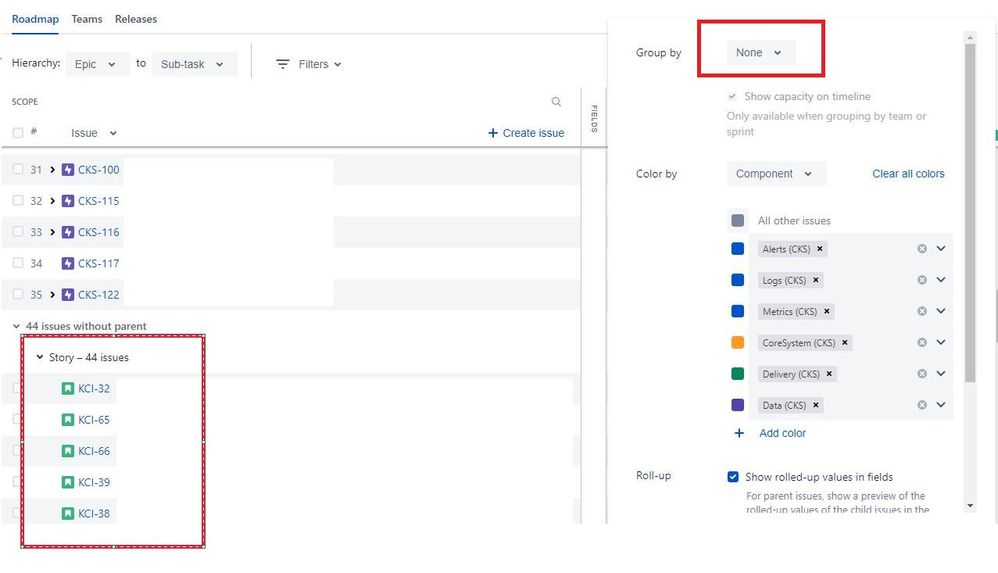Click the epic icon of CKS-122
998x573 pixels.
tap(68, 295)
